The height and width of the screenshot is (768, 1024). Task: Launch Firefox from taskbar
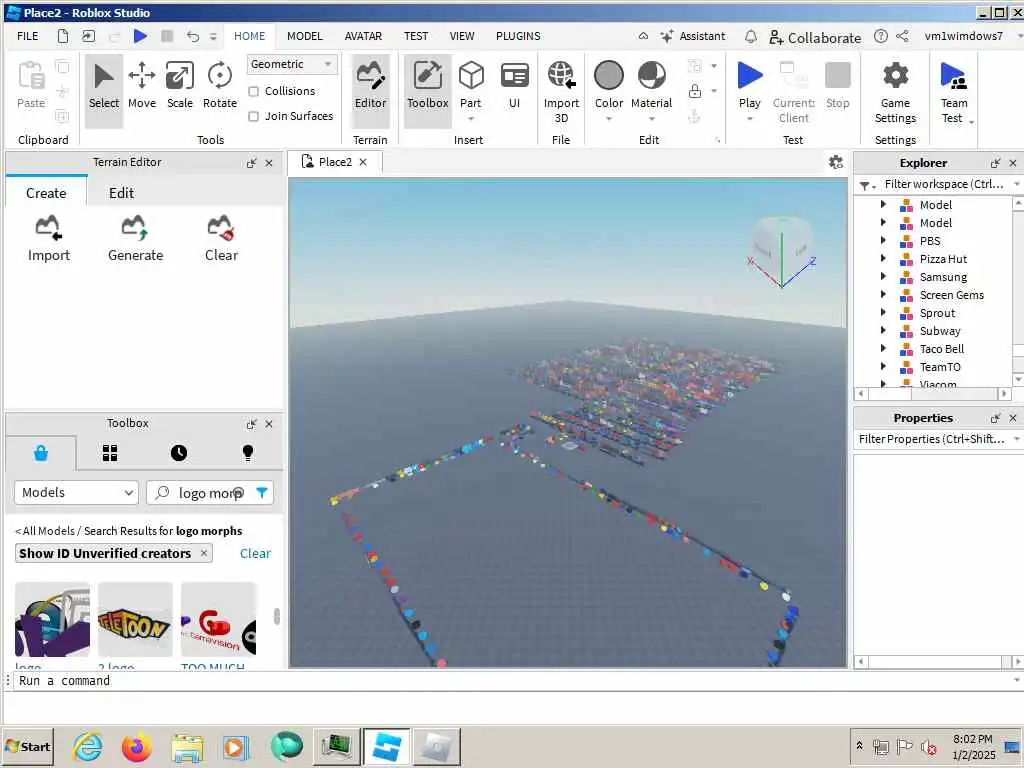(x=136, y=747)
